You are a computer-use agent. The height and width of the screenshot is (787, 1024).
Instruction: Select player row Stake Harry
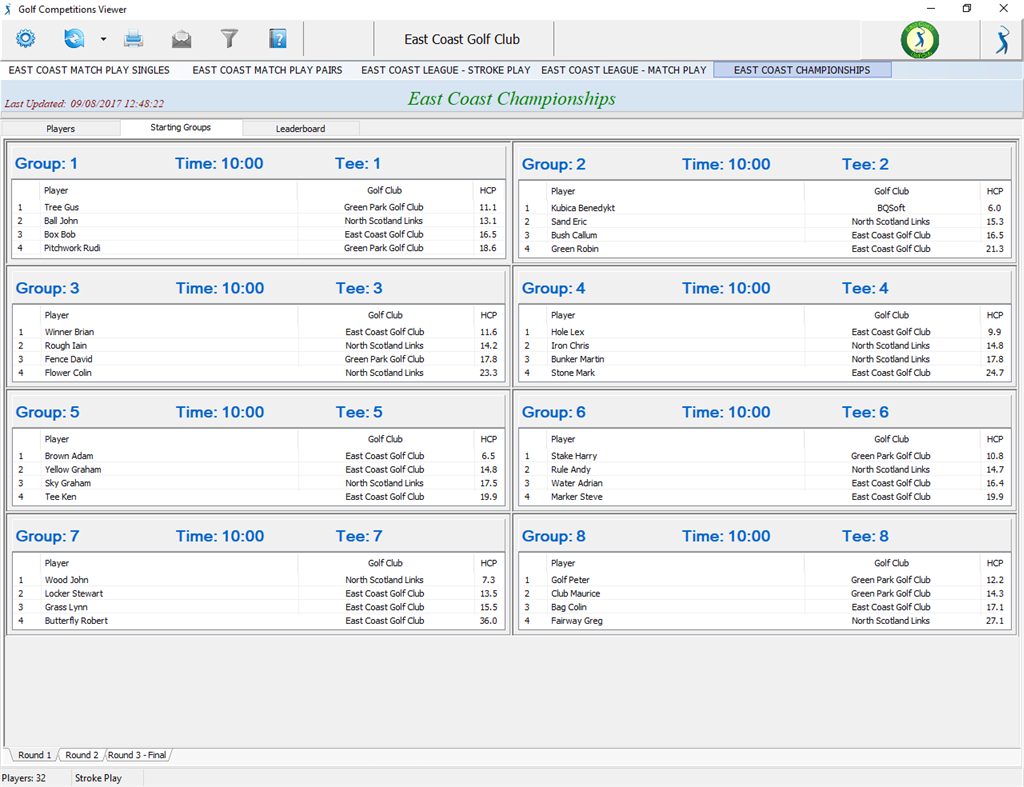(765, 456)
